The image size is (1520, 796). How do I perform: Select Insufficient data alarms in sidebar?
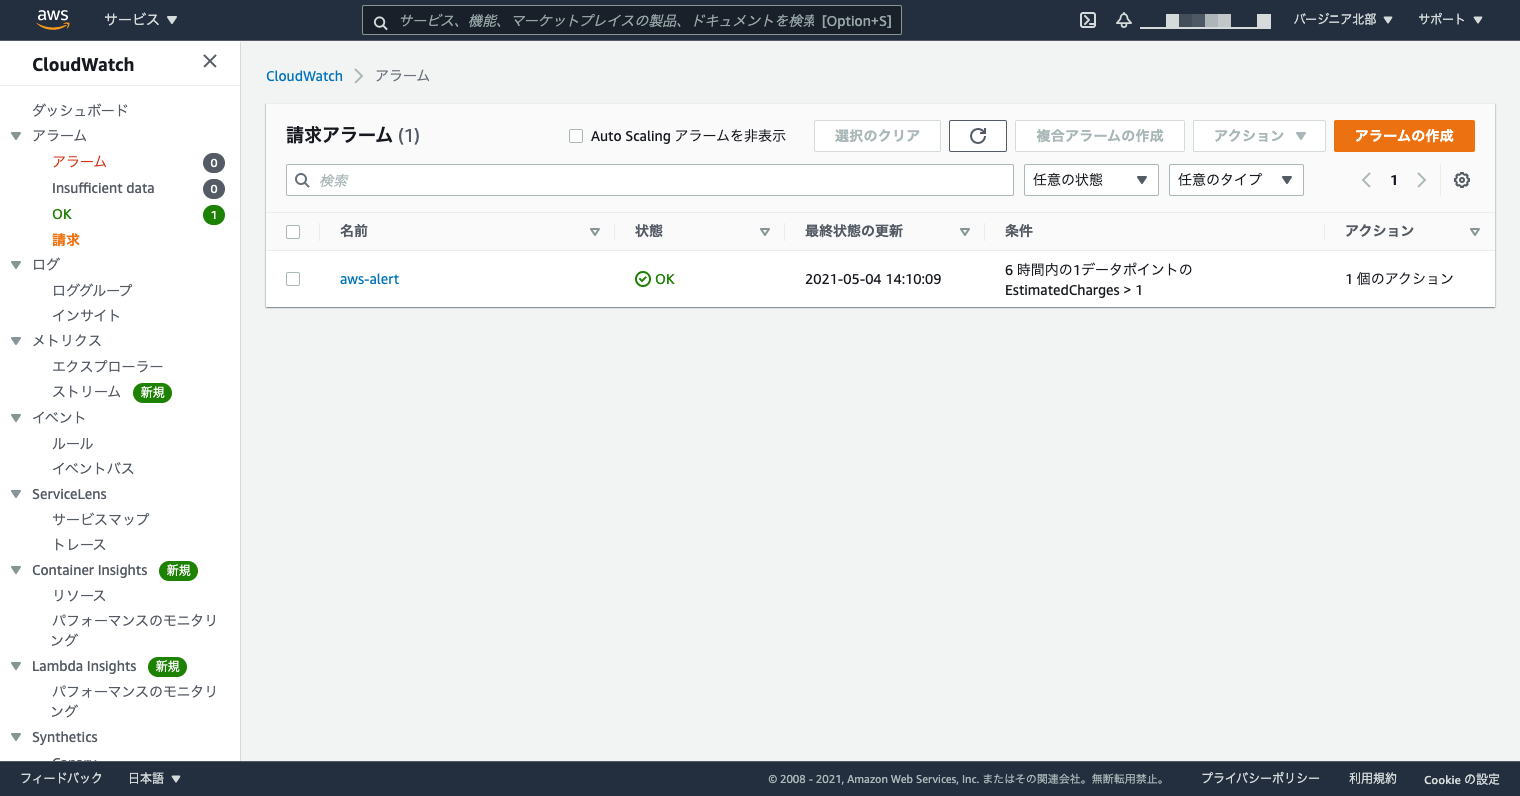[103, 188]
